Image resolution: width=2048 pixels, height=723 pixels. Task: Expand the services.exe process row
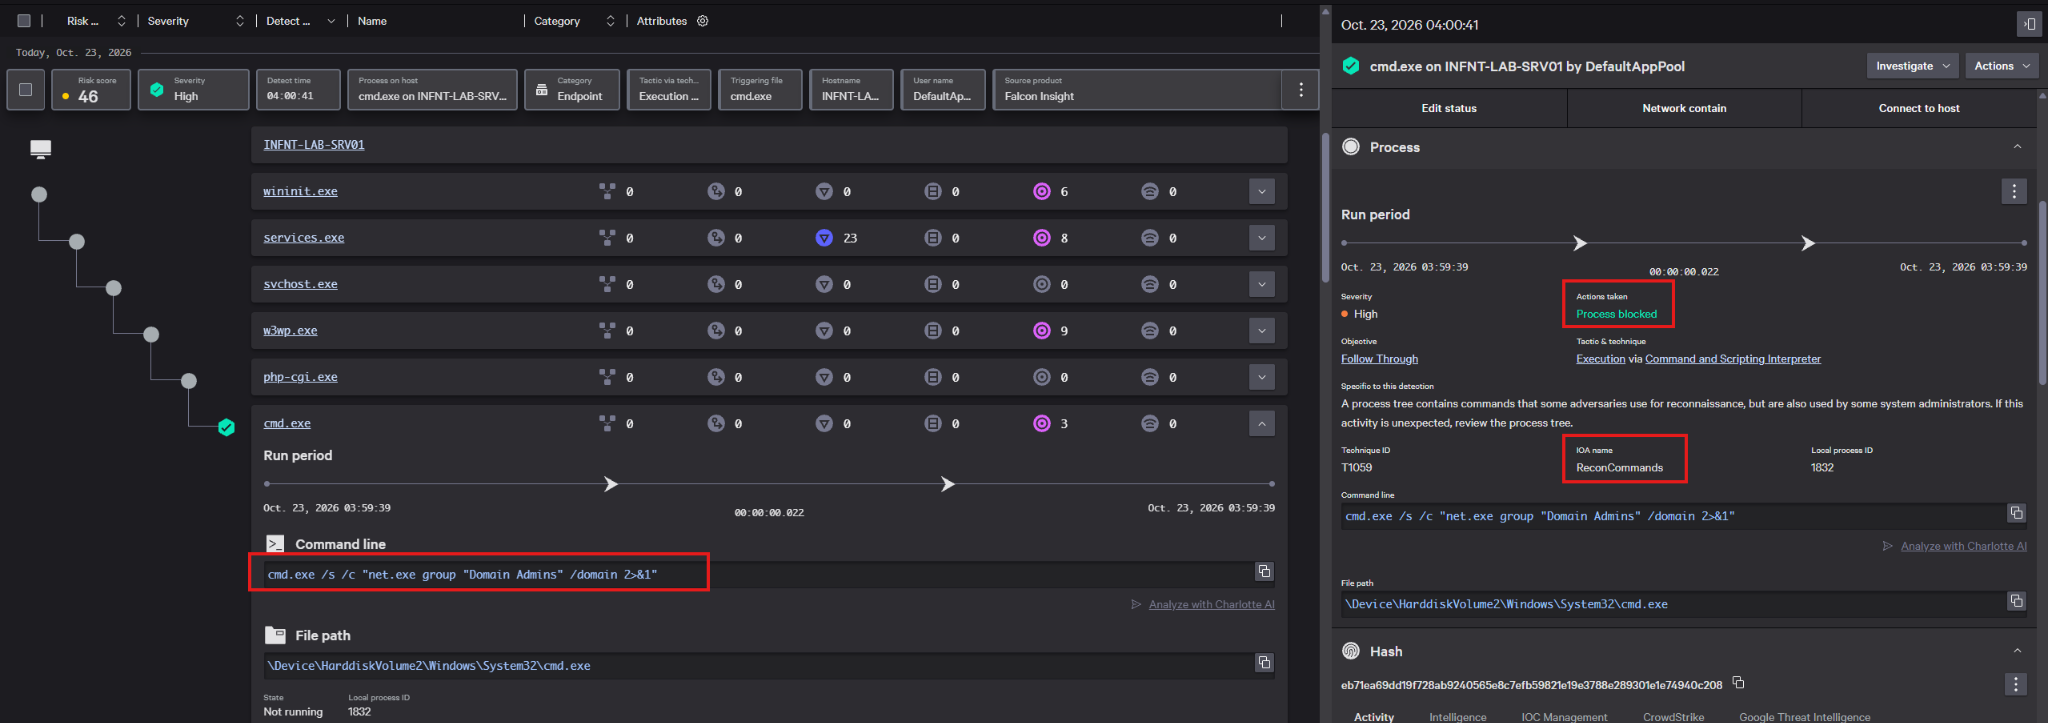(x=1262, y=238)
